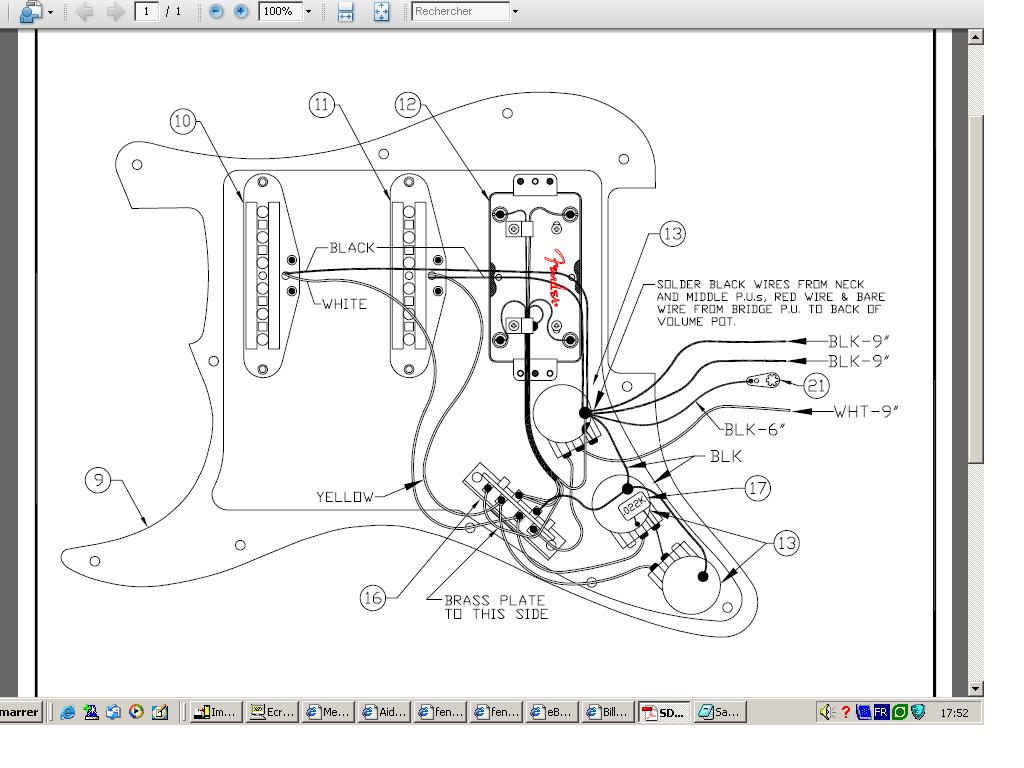This screenshot has height=768, width=1024.
Task: Open the zoom level dropdown arrow
Action: 308,12
